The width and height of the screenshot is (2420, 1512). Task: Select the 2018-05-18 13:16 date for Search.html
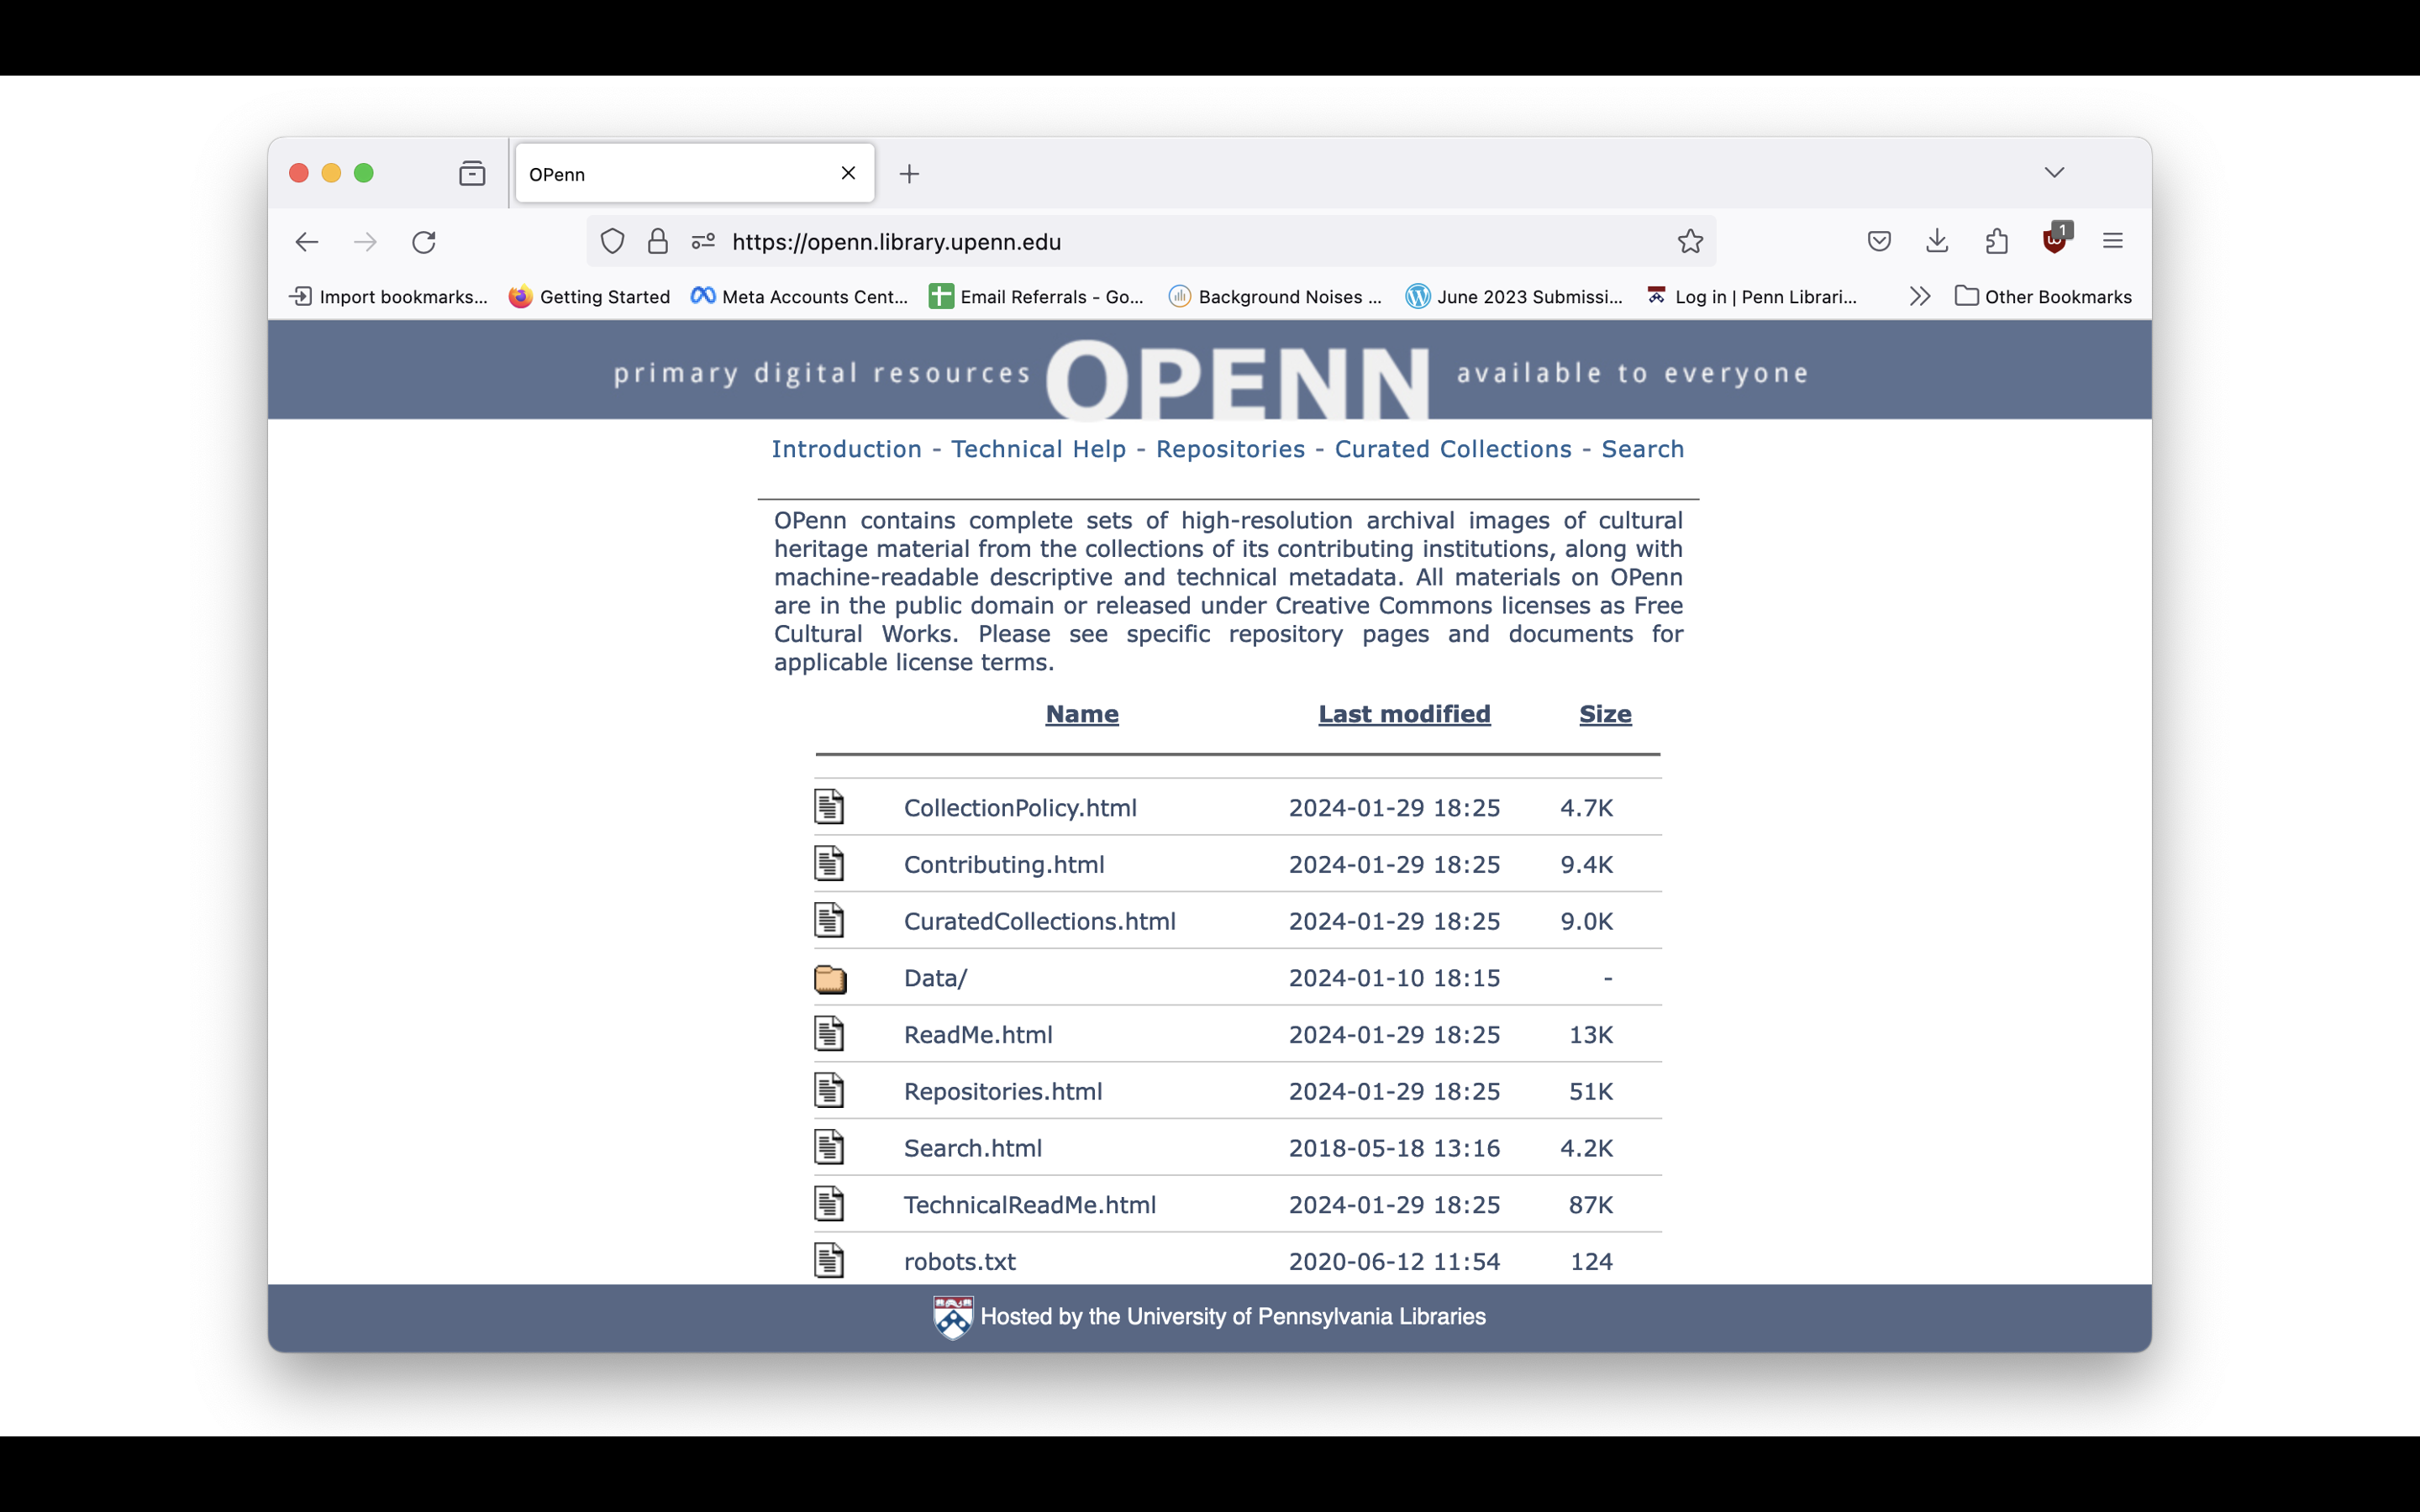coord(1394,1148)
